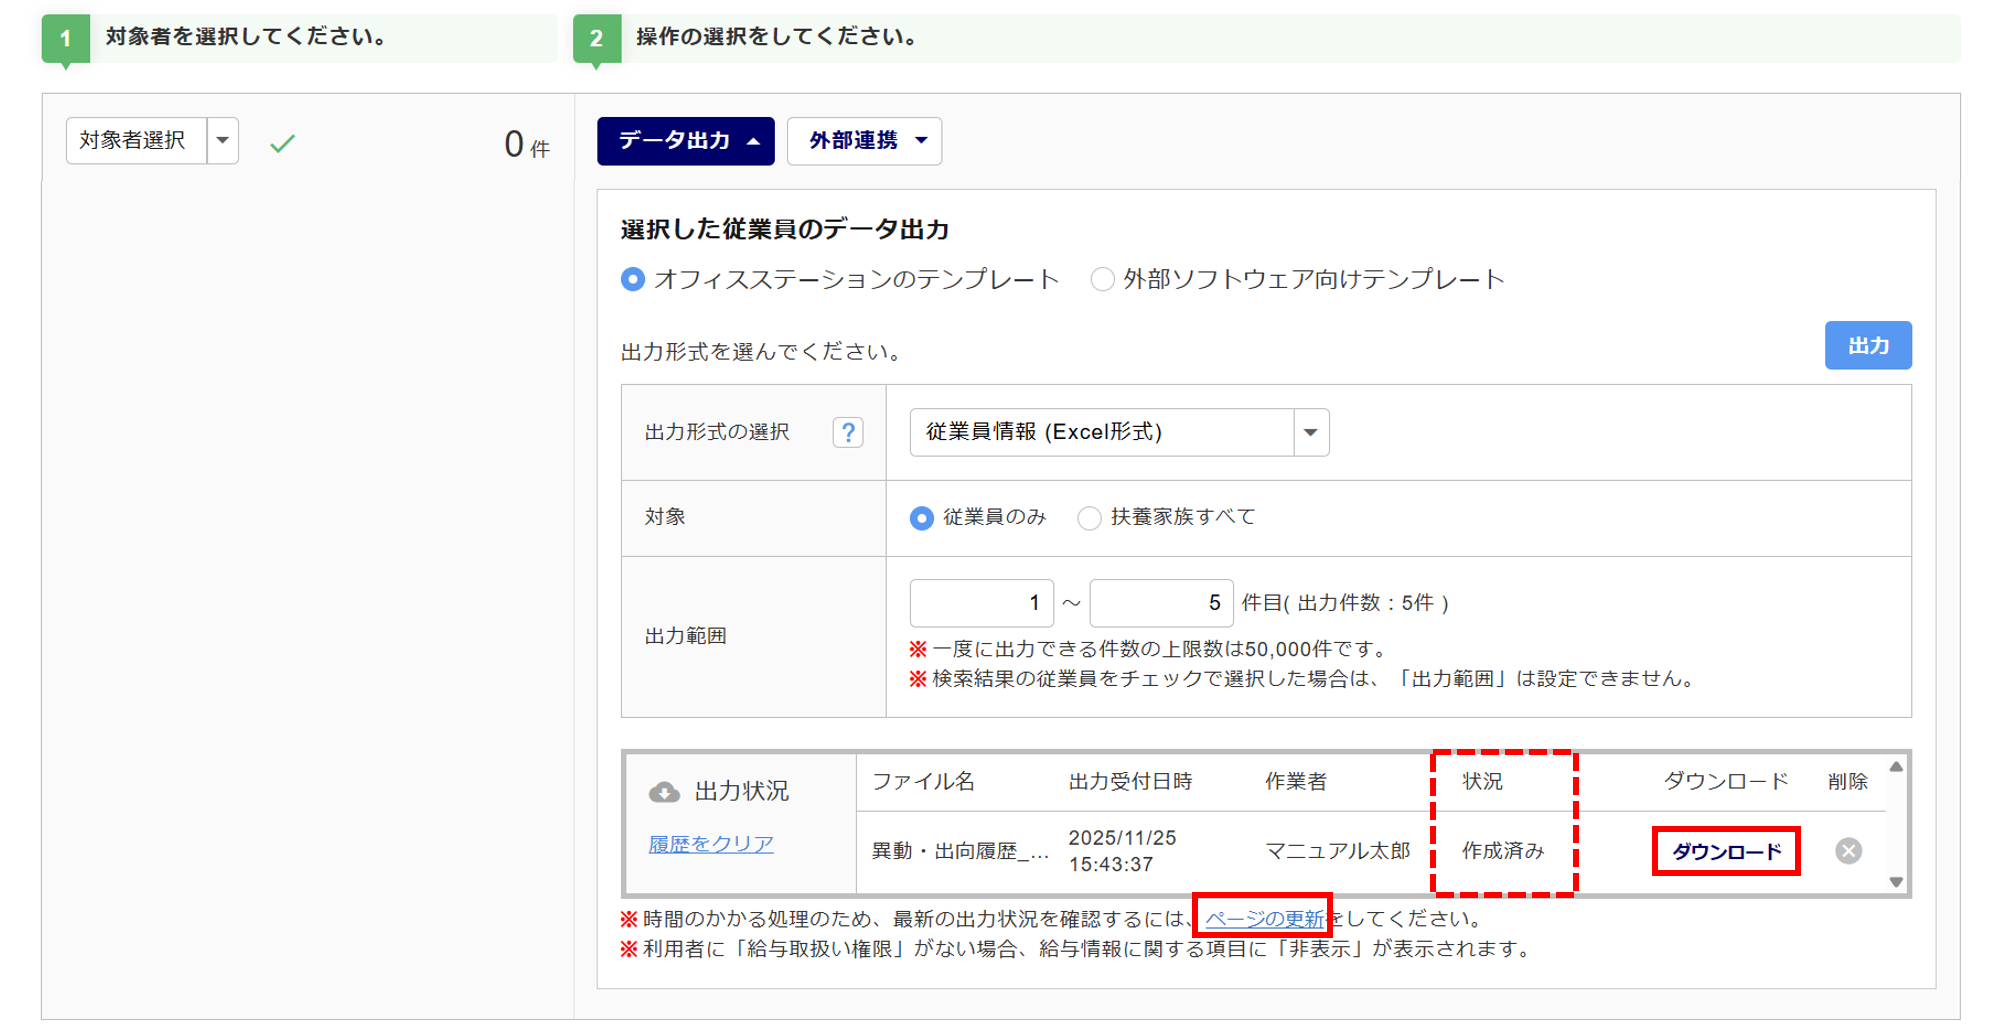2005x1030 pixels.
Task: Click the cloud download icon beside 出力状況
Action: point(664,792)
